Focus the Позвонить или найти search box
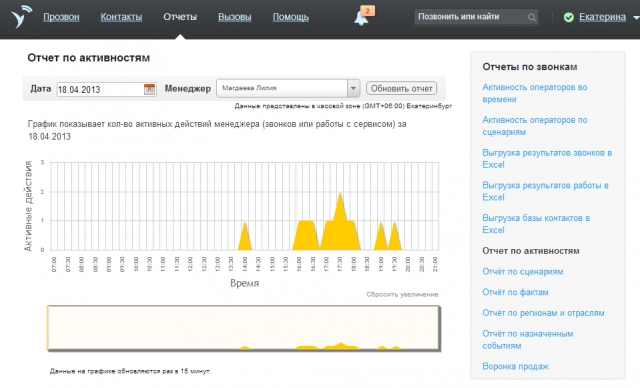 pyautogui.click(x=476, y=17)
